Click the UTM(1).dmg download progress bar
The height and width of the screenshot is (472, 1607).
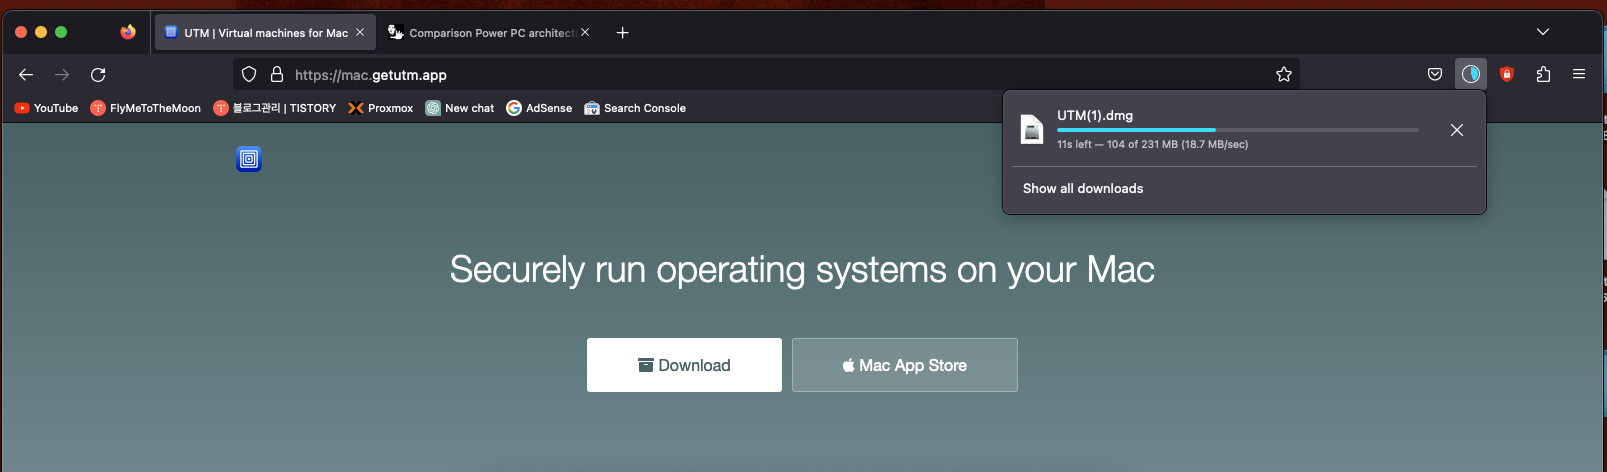tap(1237, 130)
